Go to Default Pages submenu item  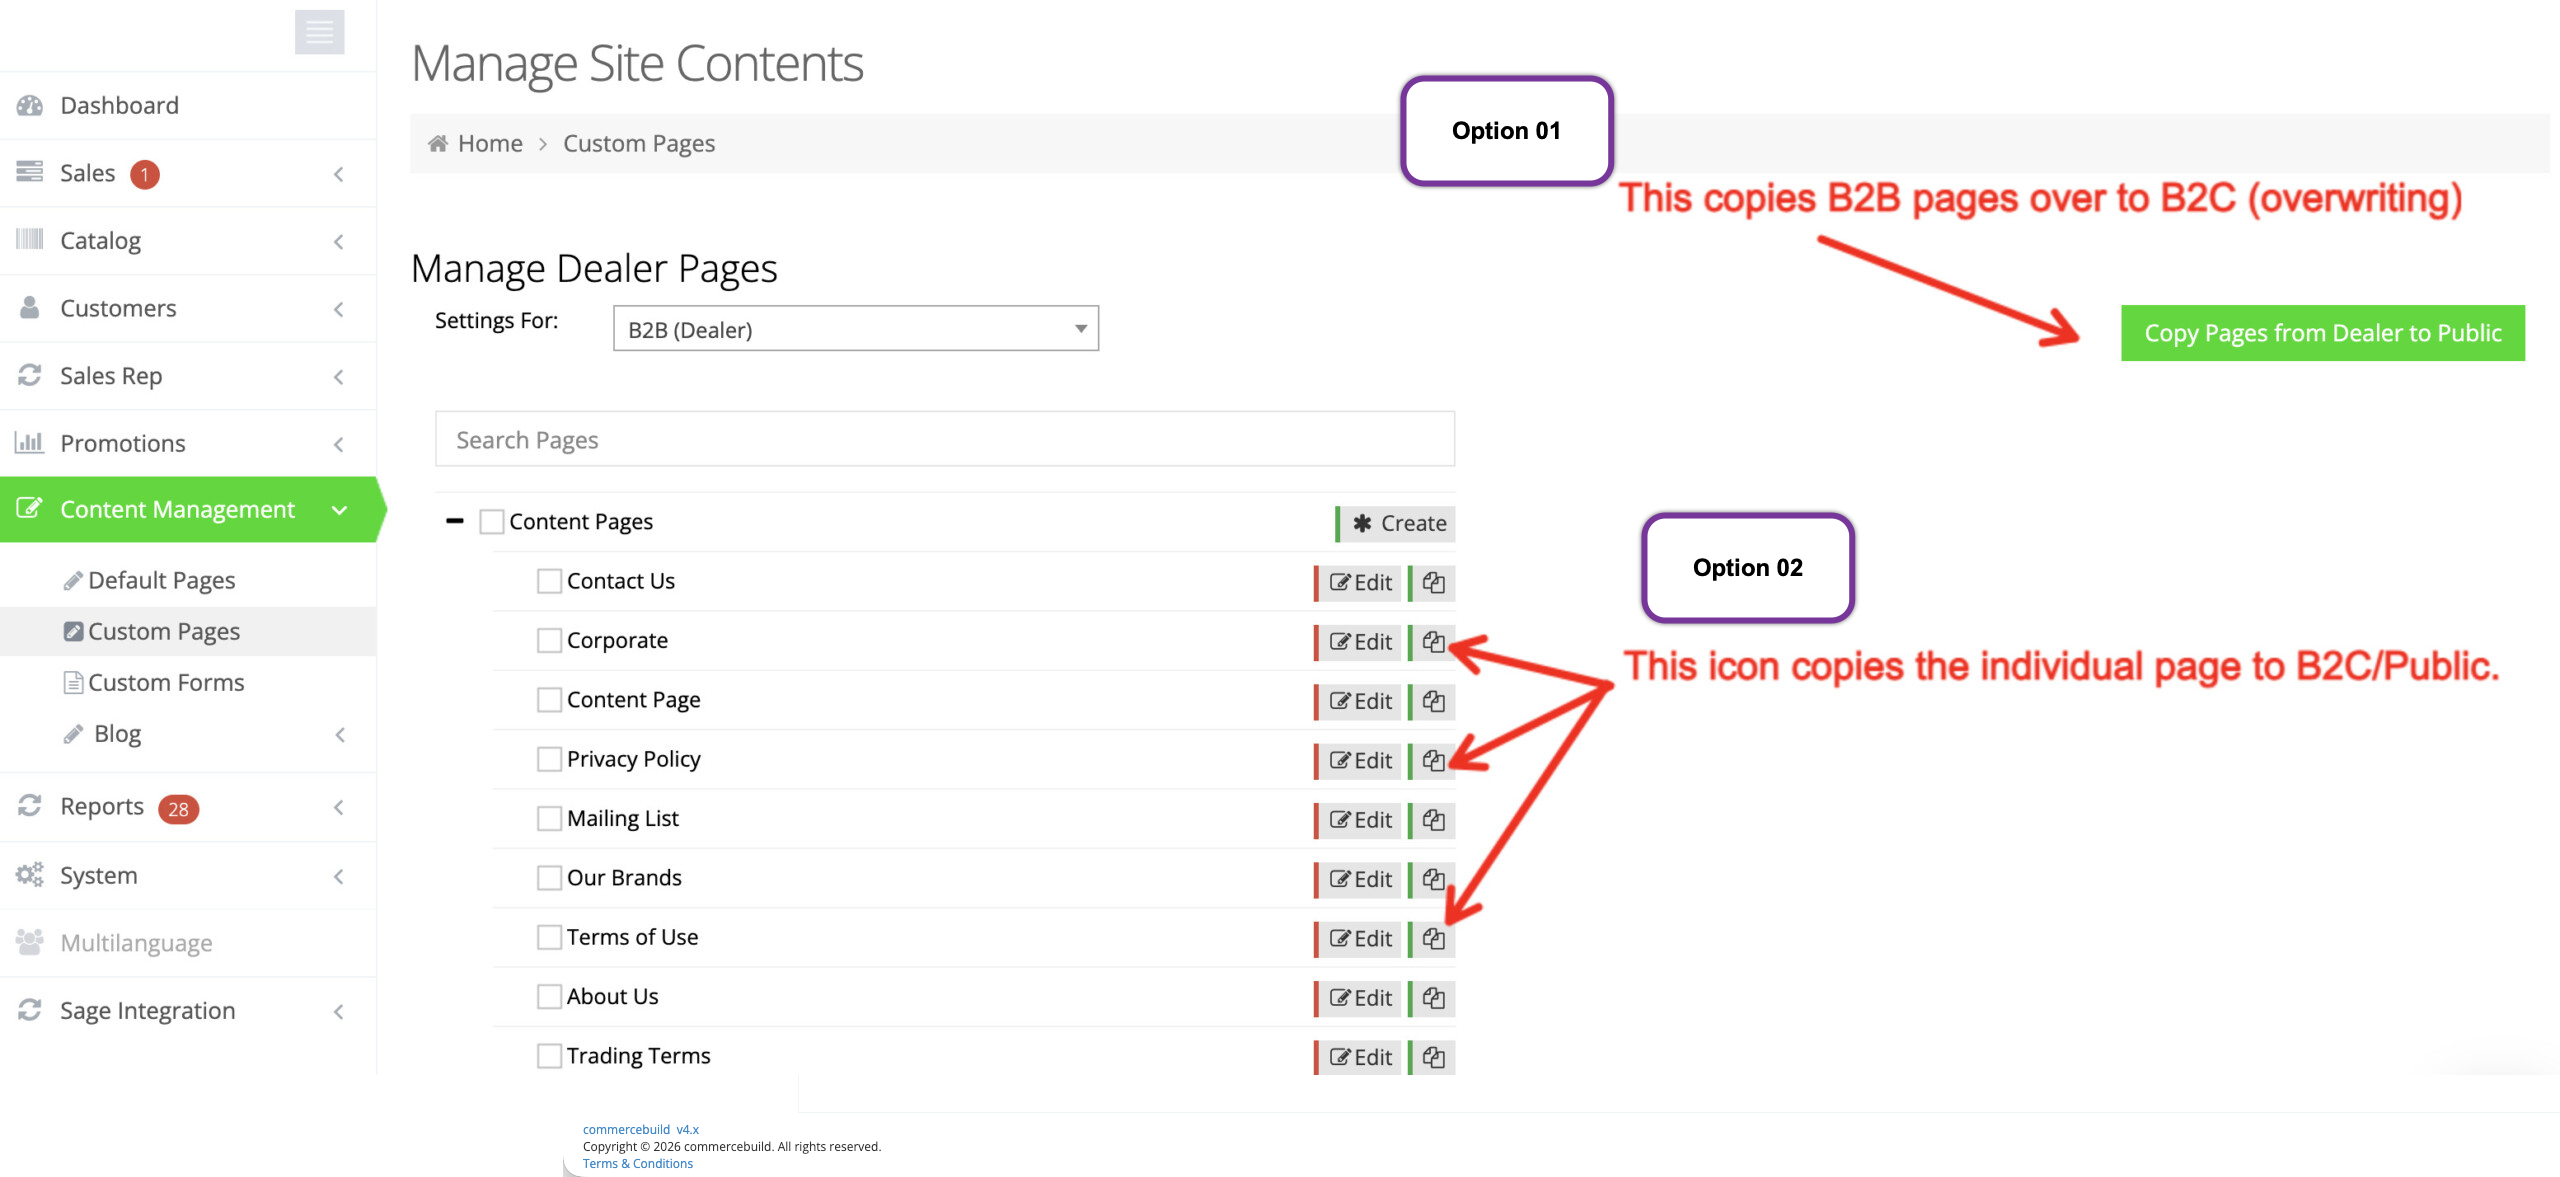[161, 581]
